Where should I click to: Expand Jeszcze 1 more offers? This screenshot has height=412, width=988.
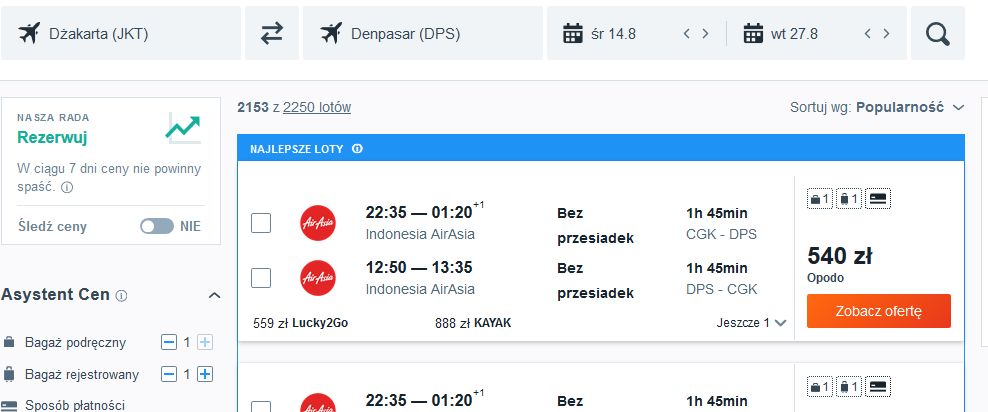[x=751, y=323]
